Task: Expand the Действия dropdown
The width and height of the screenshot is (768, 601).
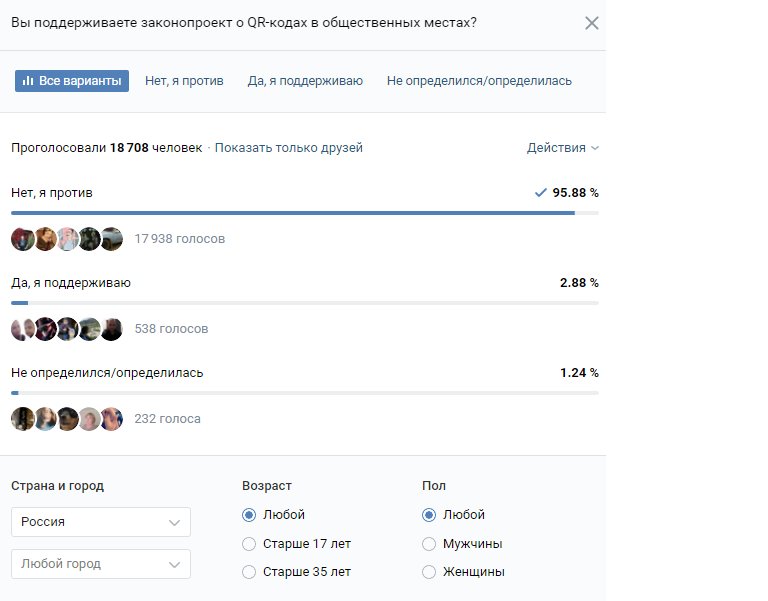Action: click(563, 148)
